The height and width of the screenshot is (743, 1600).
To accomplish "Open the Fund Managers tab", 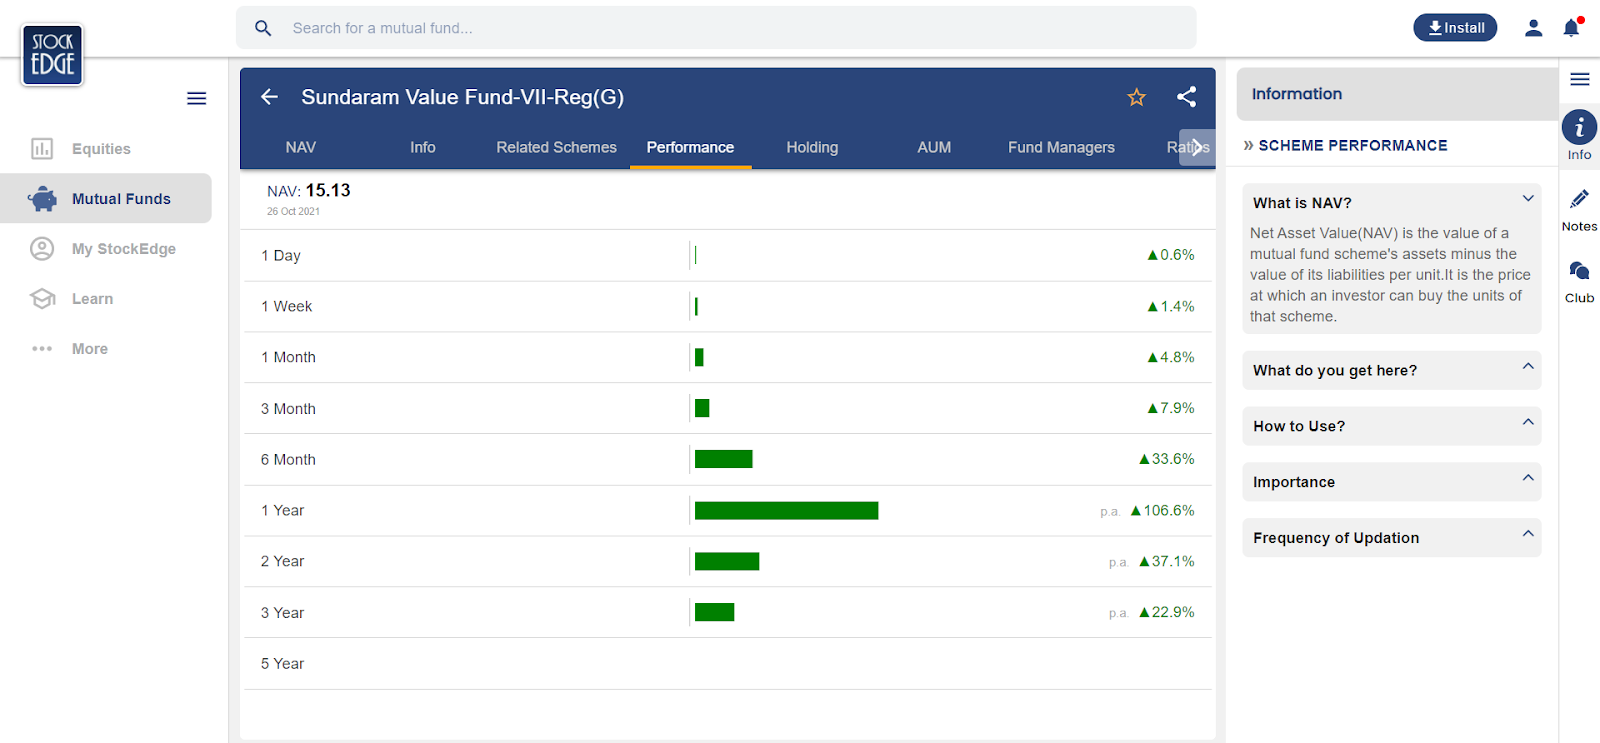I will click(1061, 147).
